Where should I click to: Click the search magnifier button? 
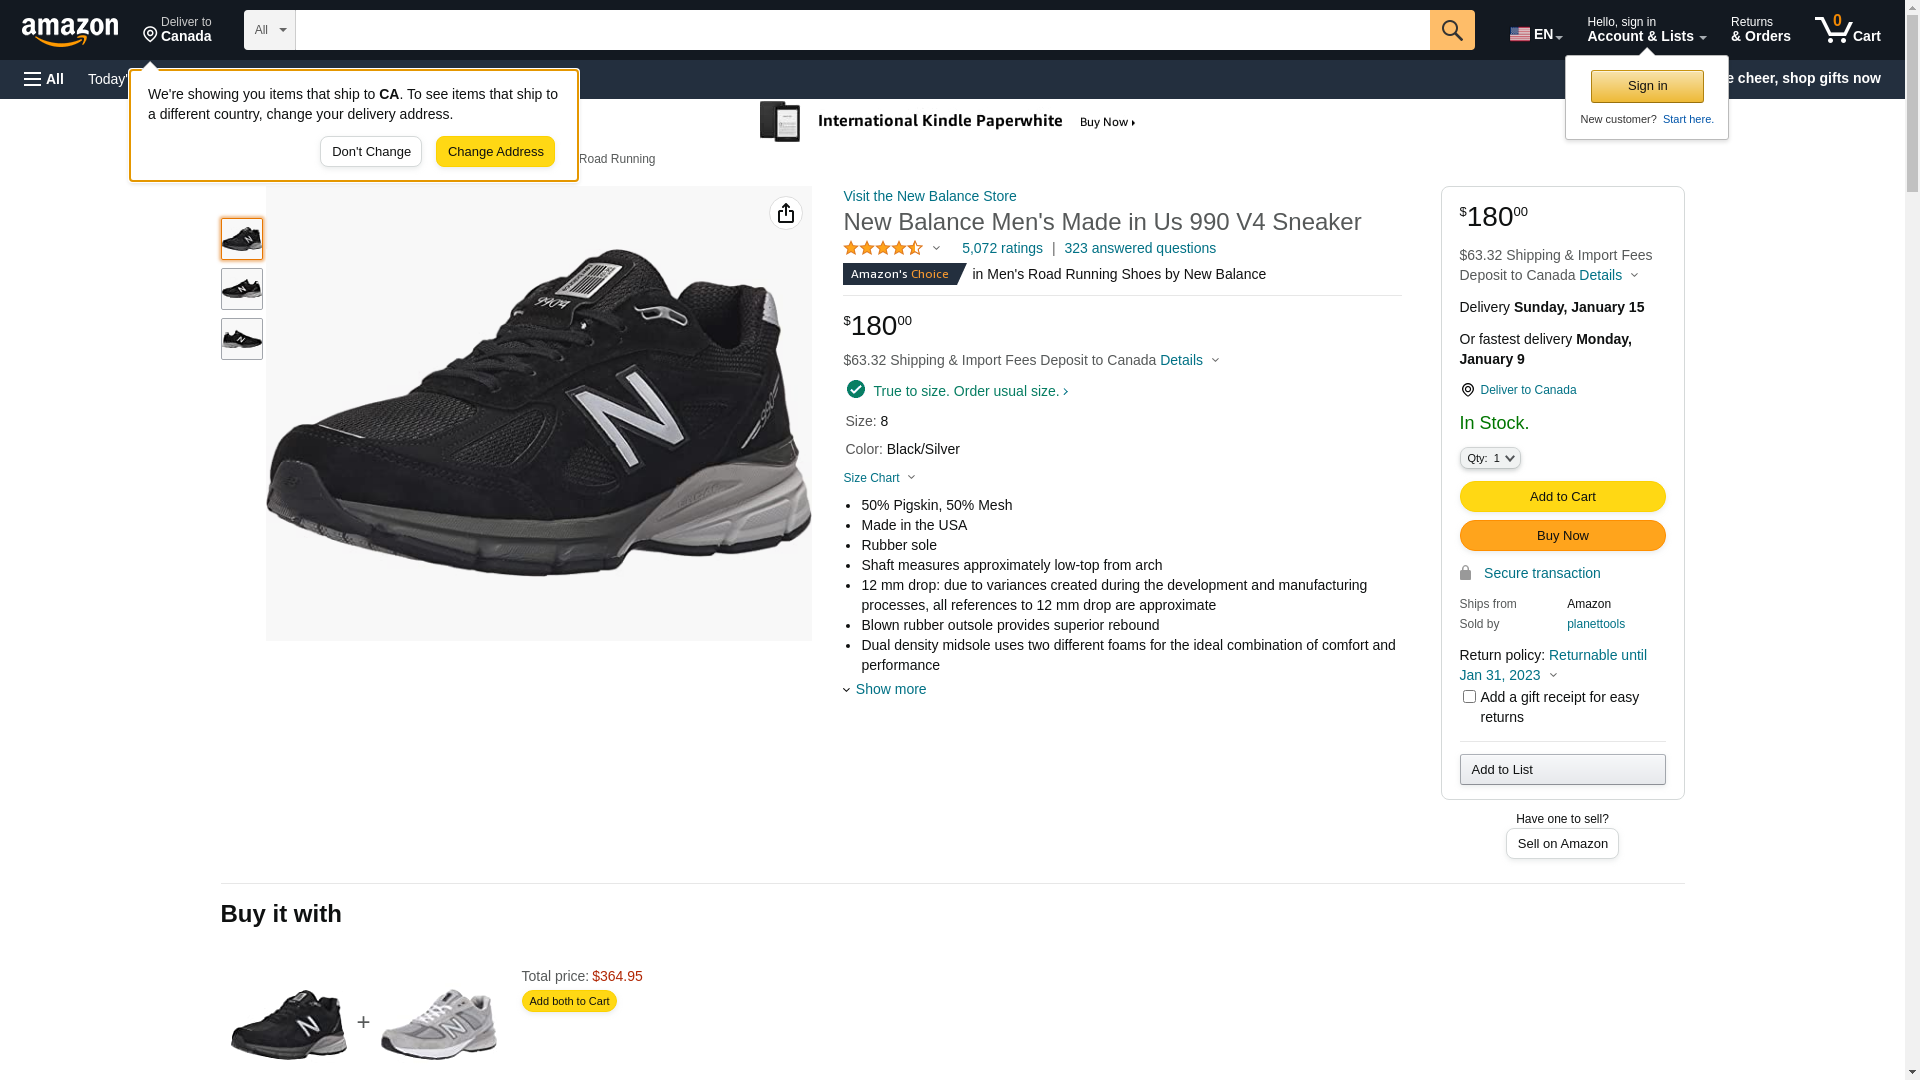coord(1452,30)
